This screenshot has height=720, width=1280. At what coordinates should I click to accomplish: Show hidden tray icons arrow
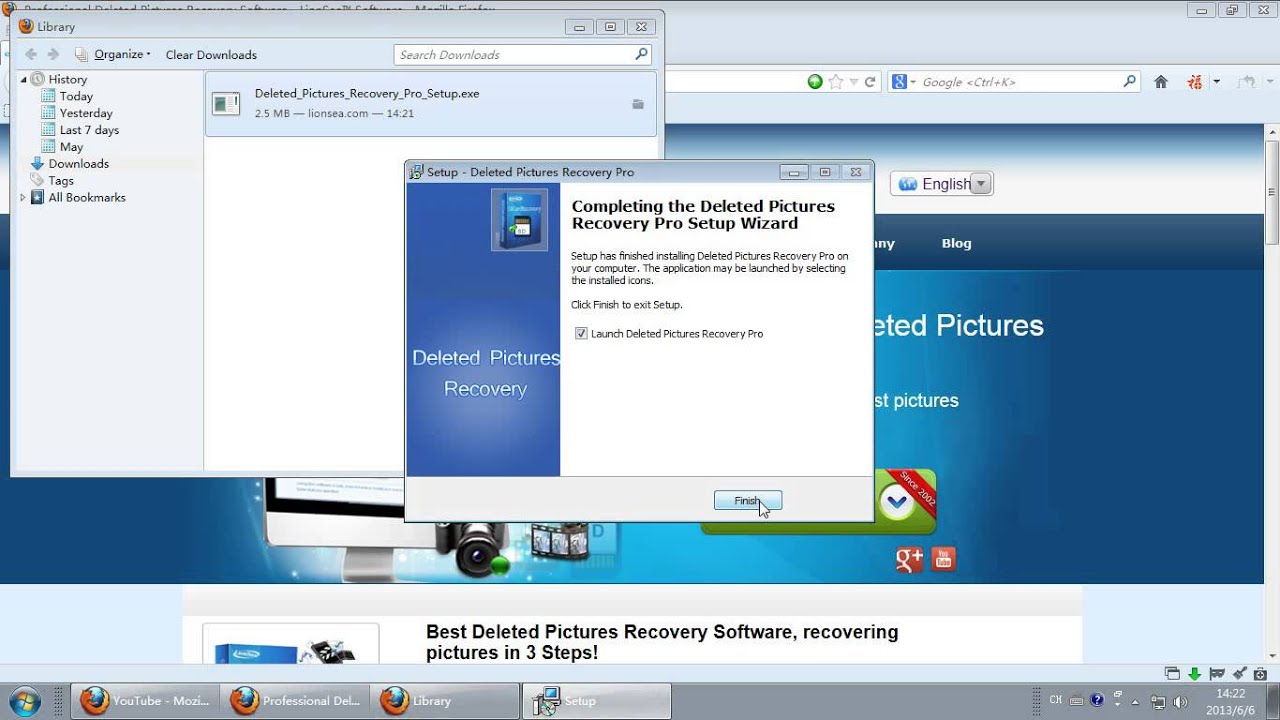[1134, 701]
